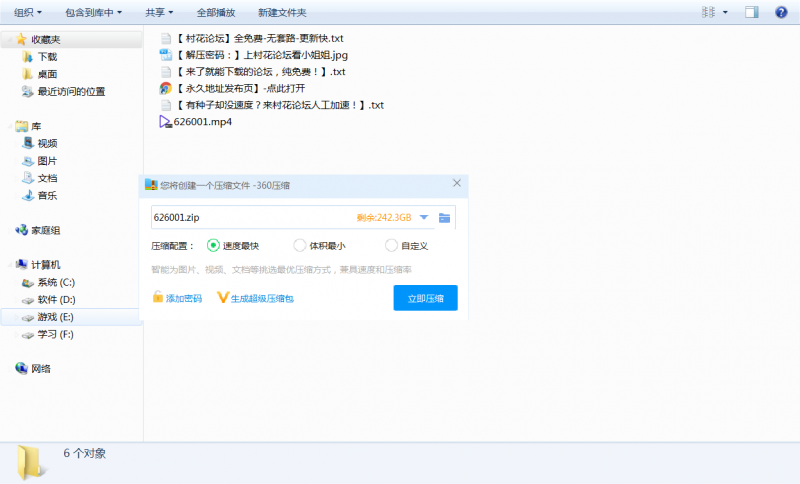800x484 pixels.
Task: Expand the save path dropdown arrow
Action: point(424,218)
